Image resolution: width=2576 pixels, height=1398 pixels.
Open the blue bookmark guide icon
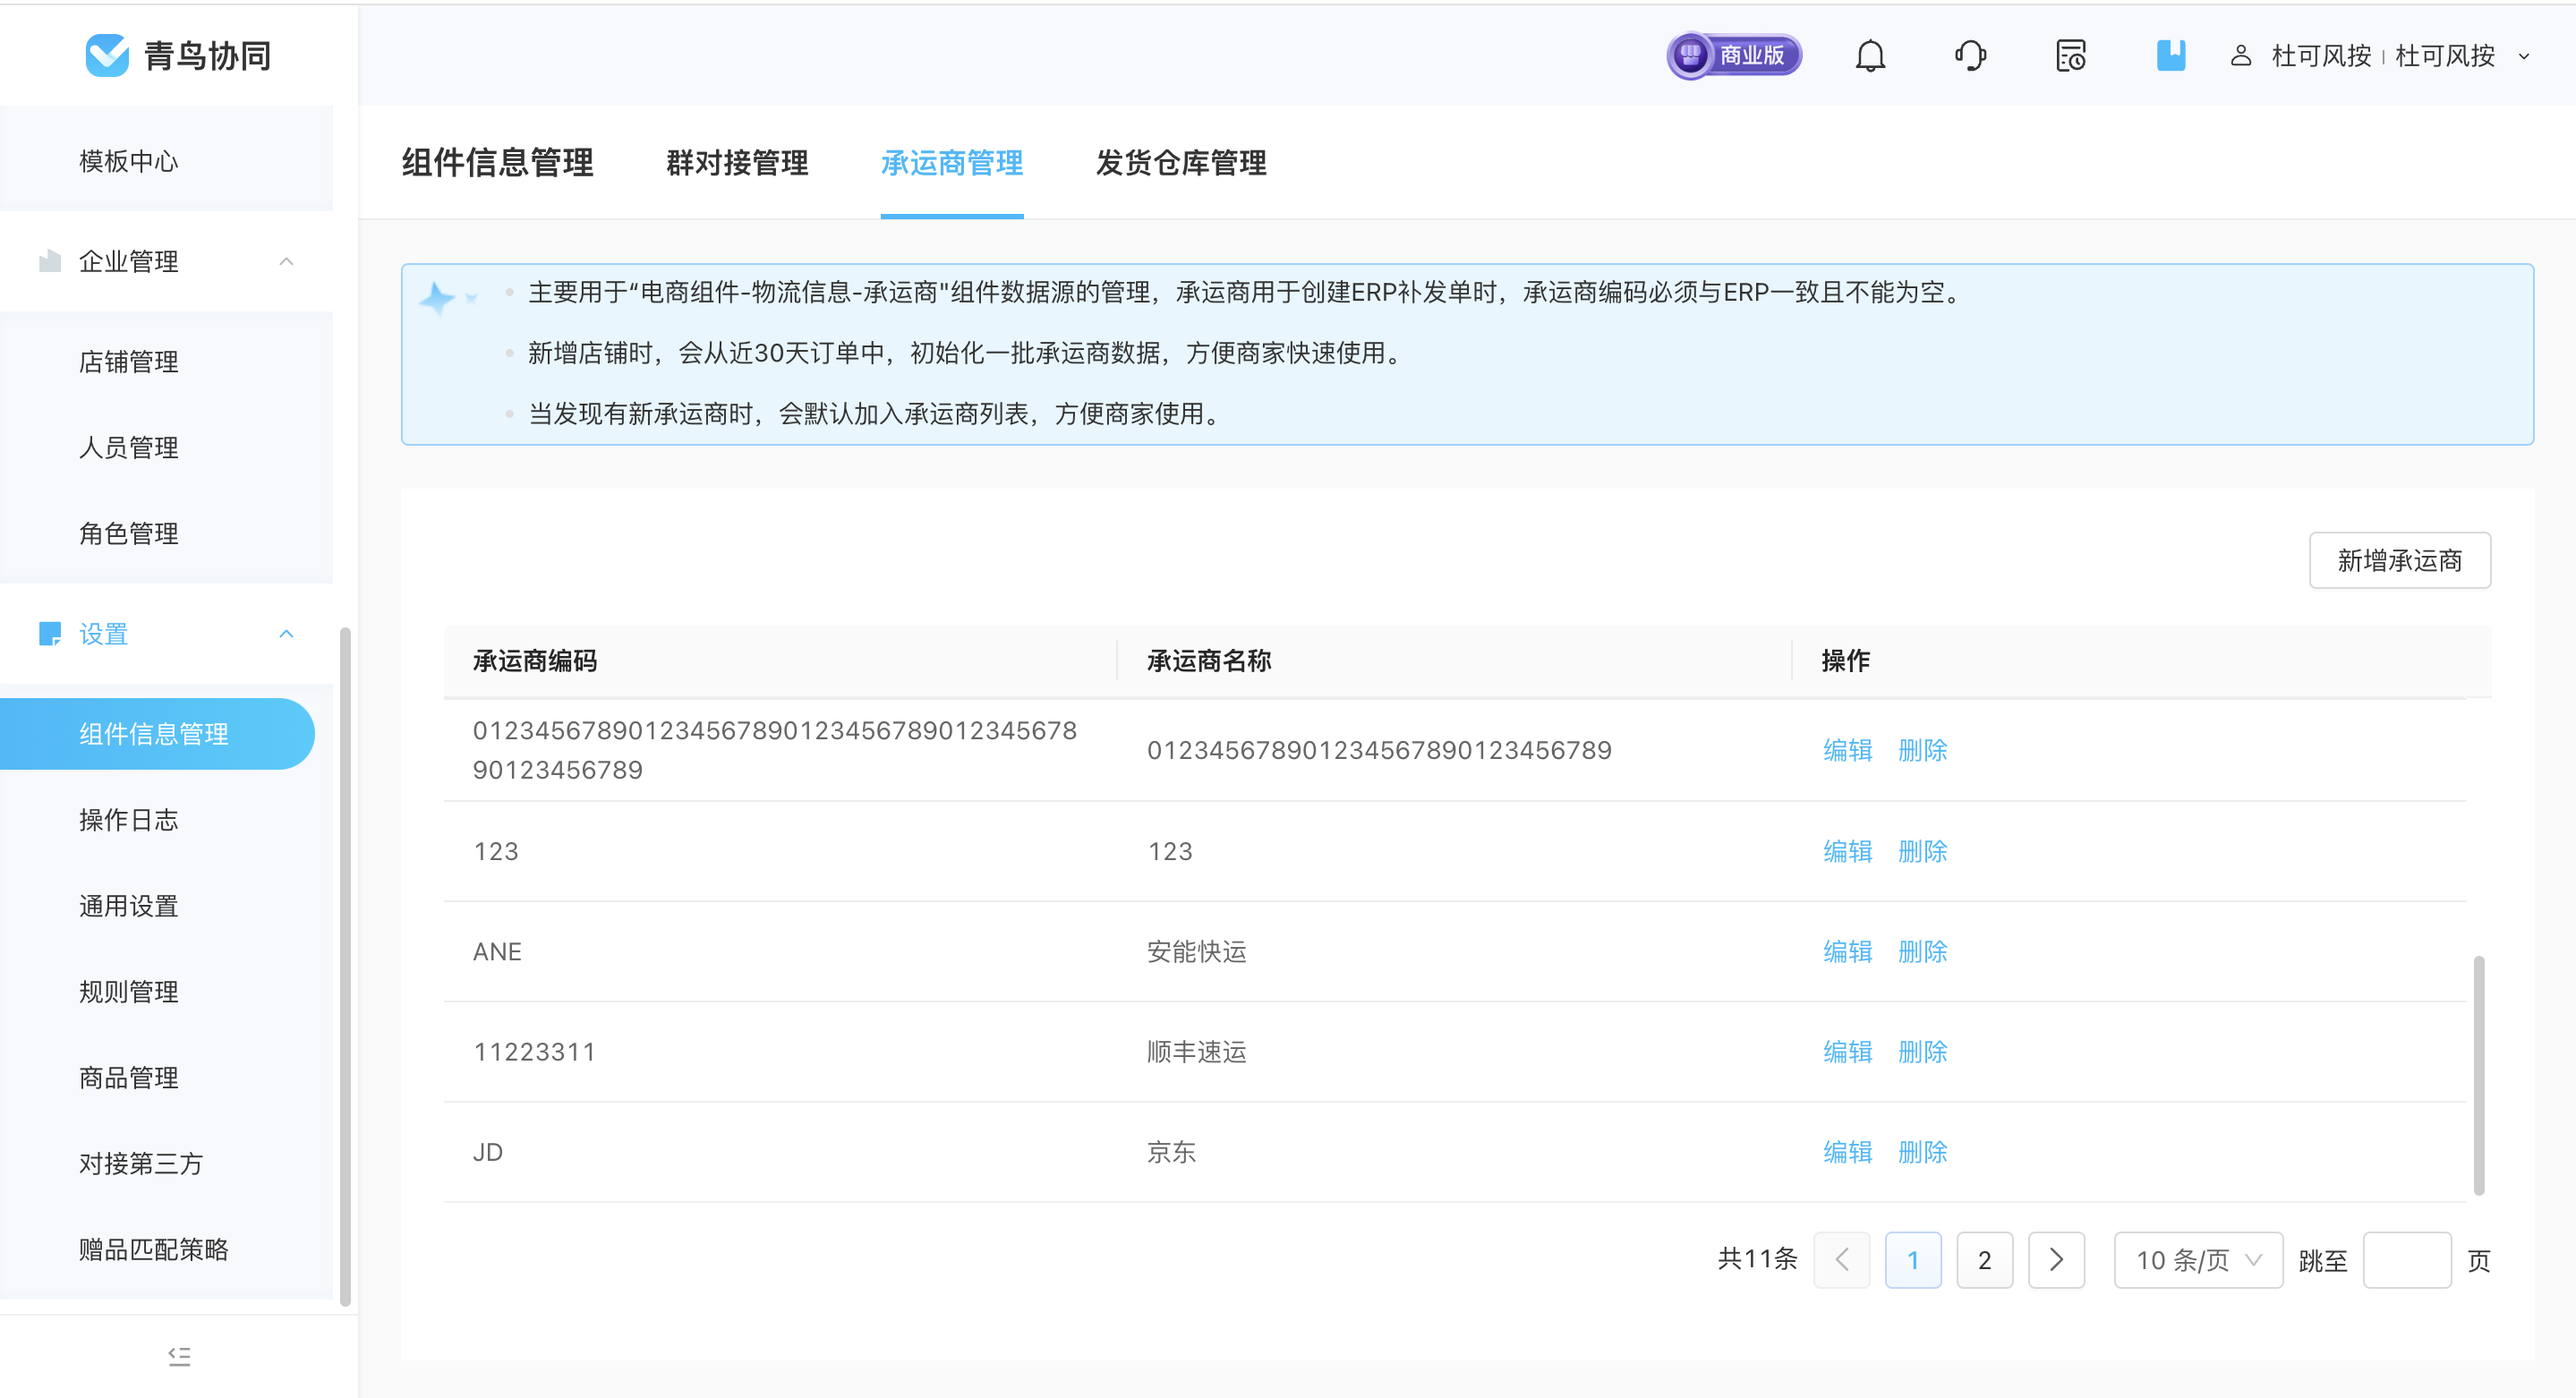click(2170, 55)
